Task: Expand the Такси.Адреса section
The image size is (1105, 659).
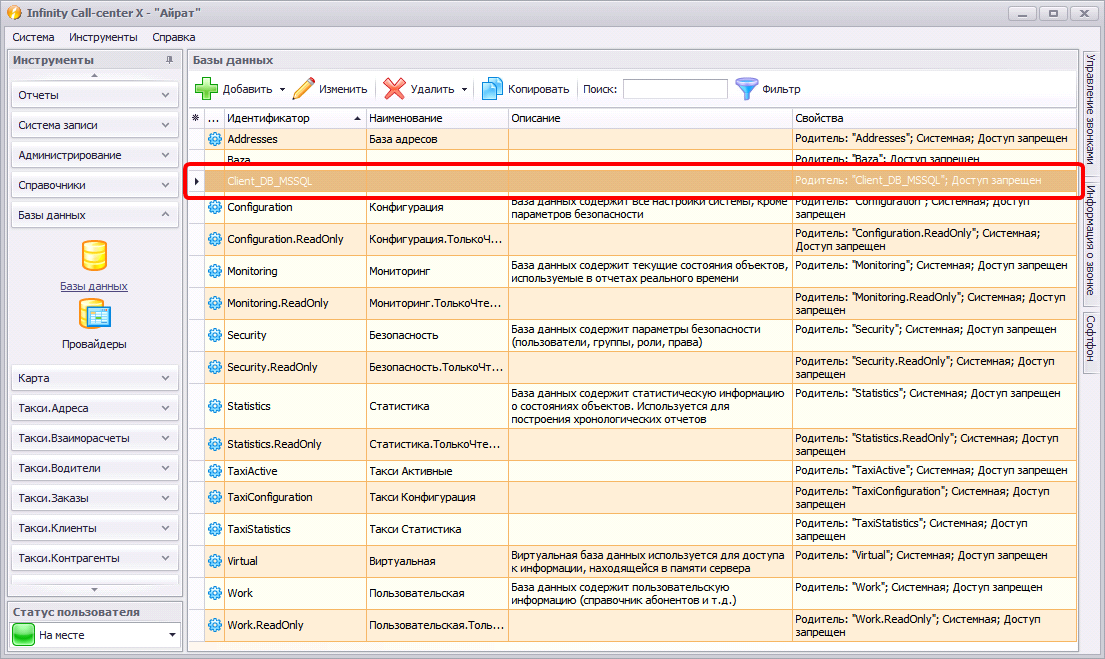Action: click(x=94, y=408)
